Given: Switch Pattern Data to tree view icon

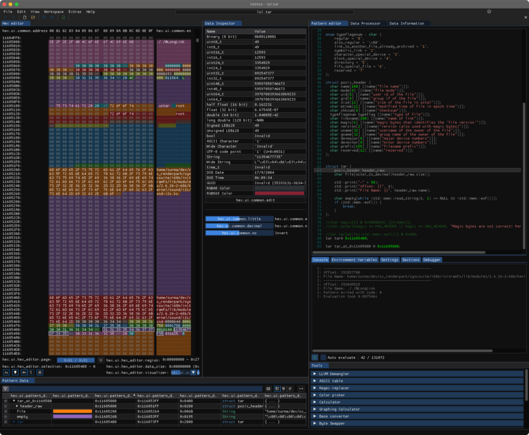Looking at the screenshot, I should pyautogui.click(x=277, y=389).
